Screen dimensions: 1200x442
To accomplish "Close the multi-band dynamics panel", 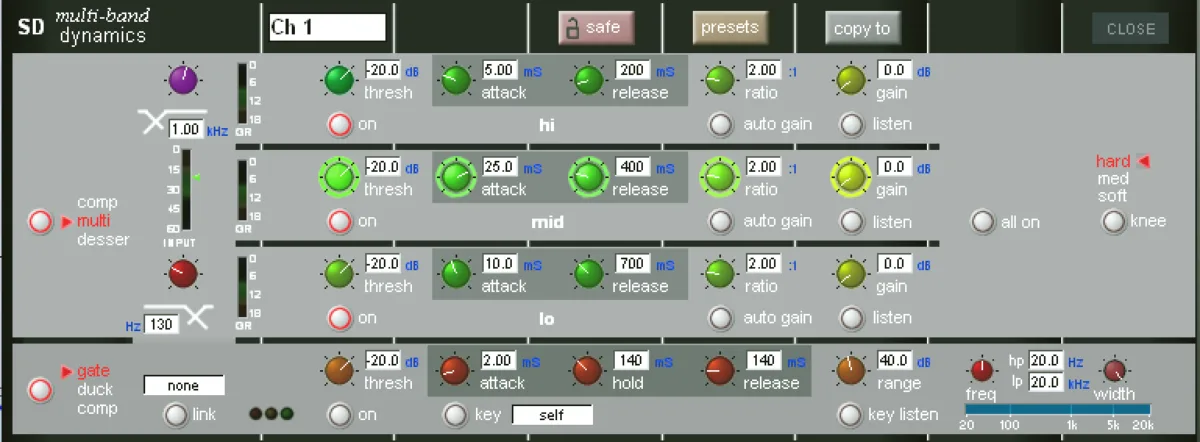I will click(1130, 29).
